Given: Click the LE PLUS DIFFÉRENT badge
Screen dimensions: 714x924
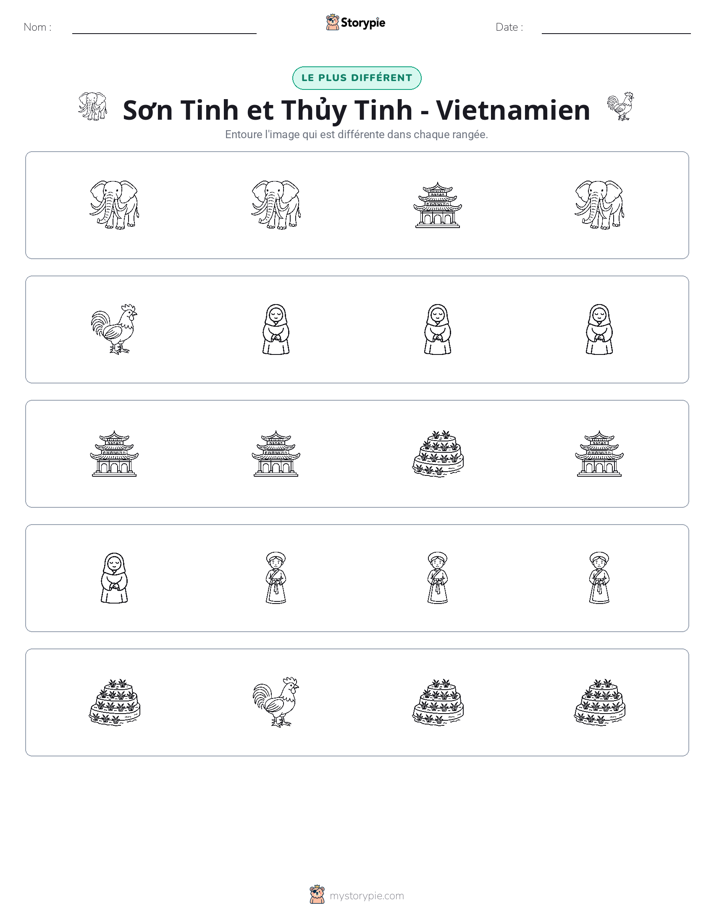Looking at the screenshot, I should pos(357,78).
